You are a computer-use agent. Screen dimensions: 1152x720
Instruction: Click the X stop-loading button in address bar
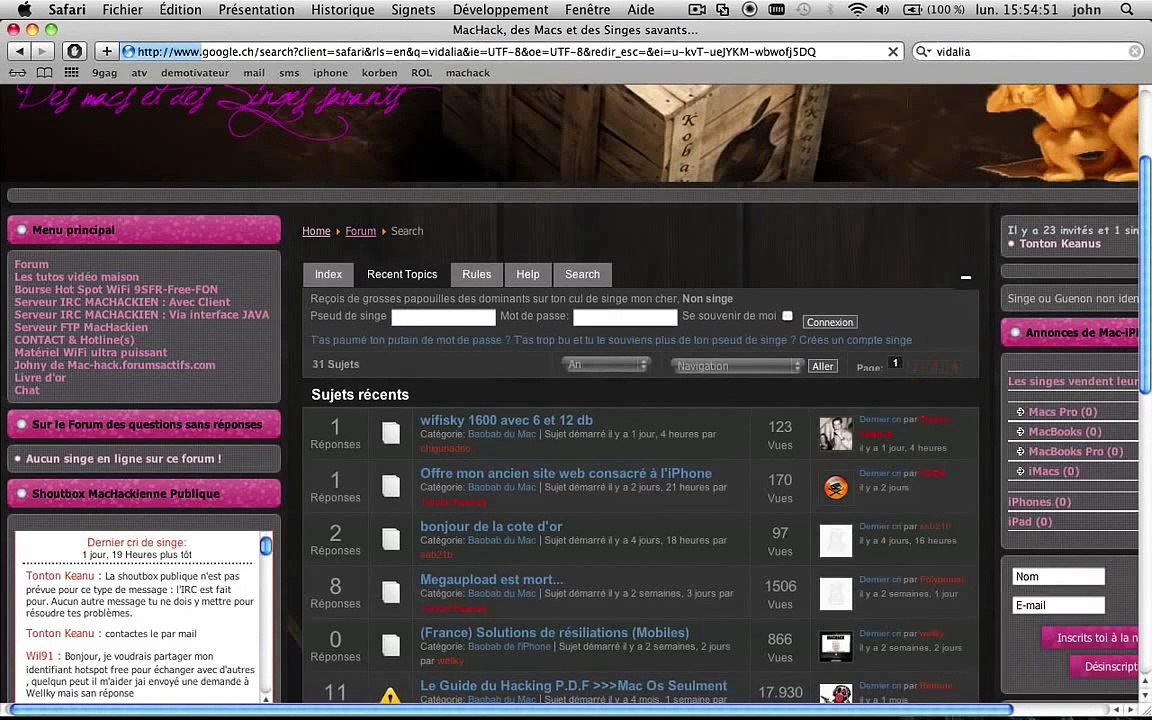click(x=893, y=51)
